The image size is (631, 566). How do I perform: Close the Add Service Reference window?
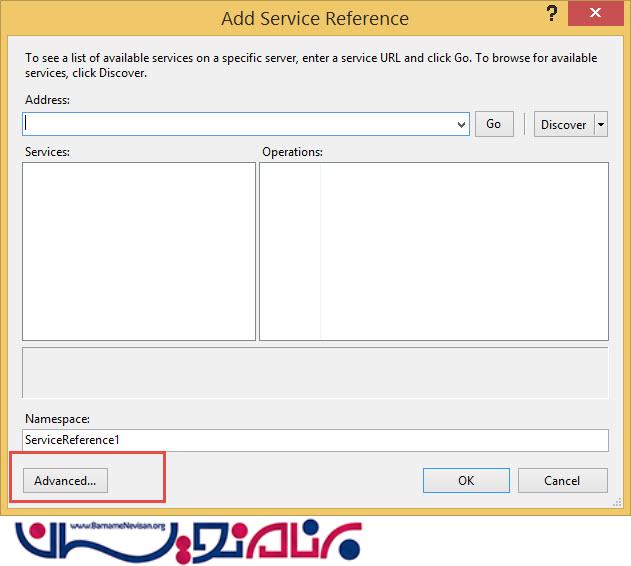(595, 13)
